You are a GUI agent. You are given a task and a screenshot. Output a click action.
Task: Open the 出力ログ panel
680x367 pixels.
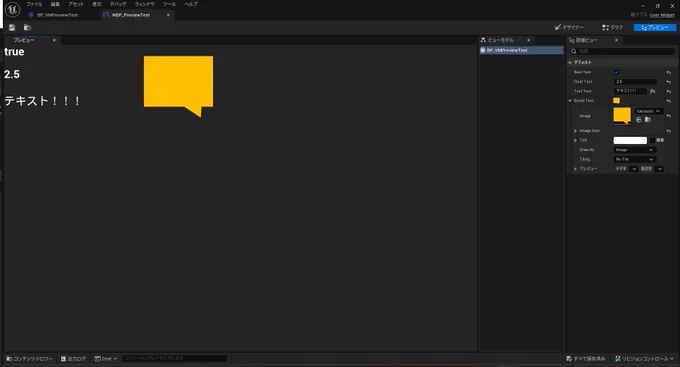73,359
